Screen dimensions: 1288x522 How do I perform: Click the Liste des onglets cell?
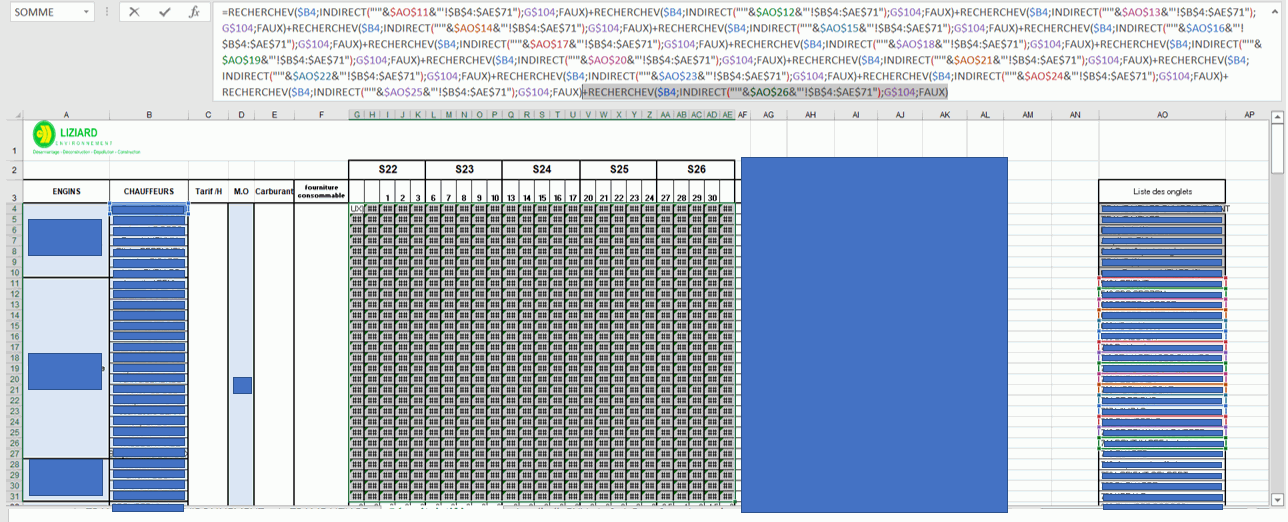(x=1162, y=191)
